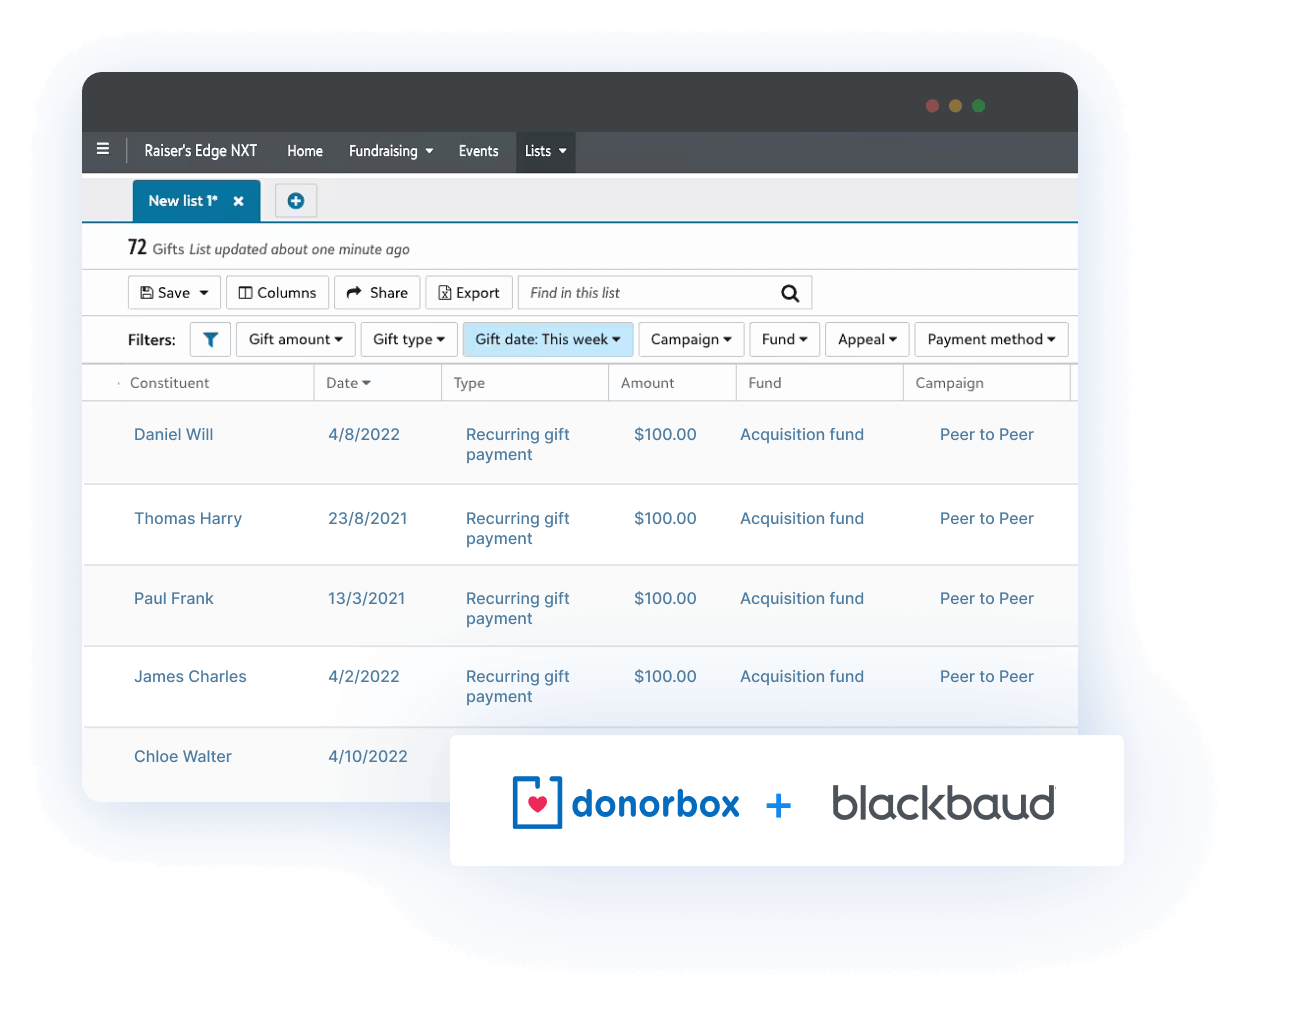1290x1032 pixels.
Task: Click the filter funnel icon
Action: [210, 340]
